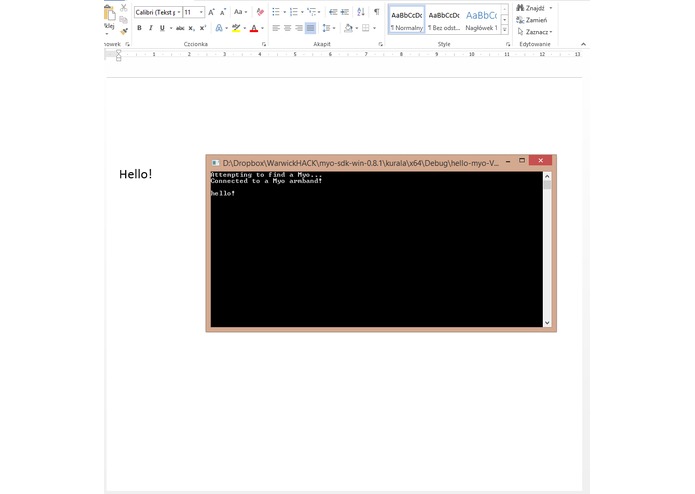Open the Znajdź dropdown arrow
This screenshot has width=695, height=494.
click(x=551, y=8)
